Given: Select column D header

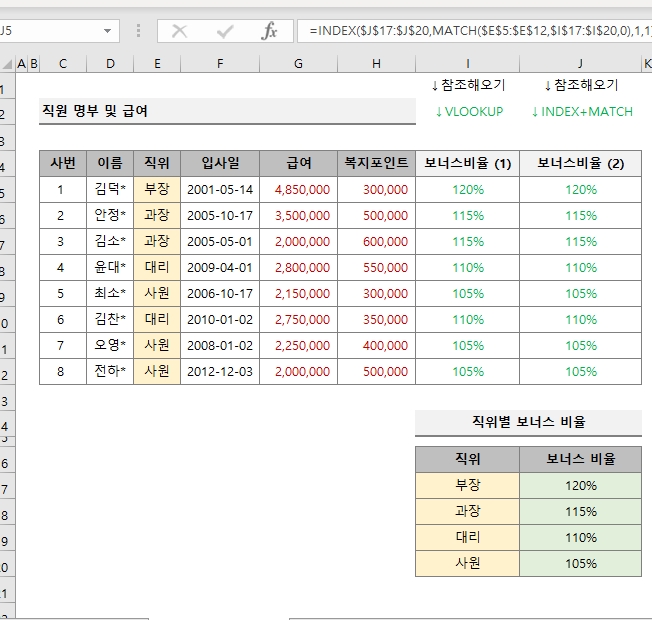Looking at the screenshot, I should (110, 64).
